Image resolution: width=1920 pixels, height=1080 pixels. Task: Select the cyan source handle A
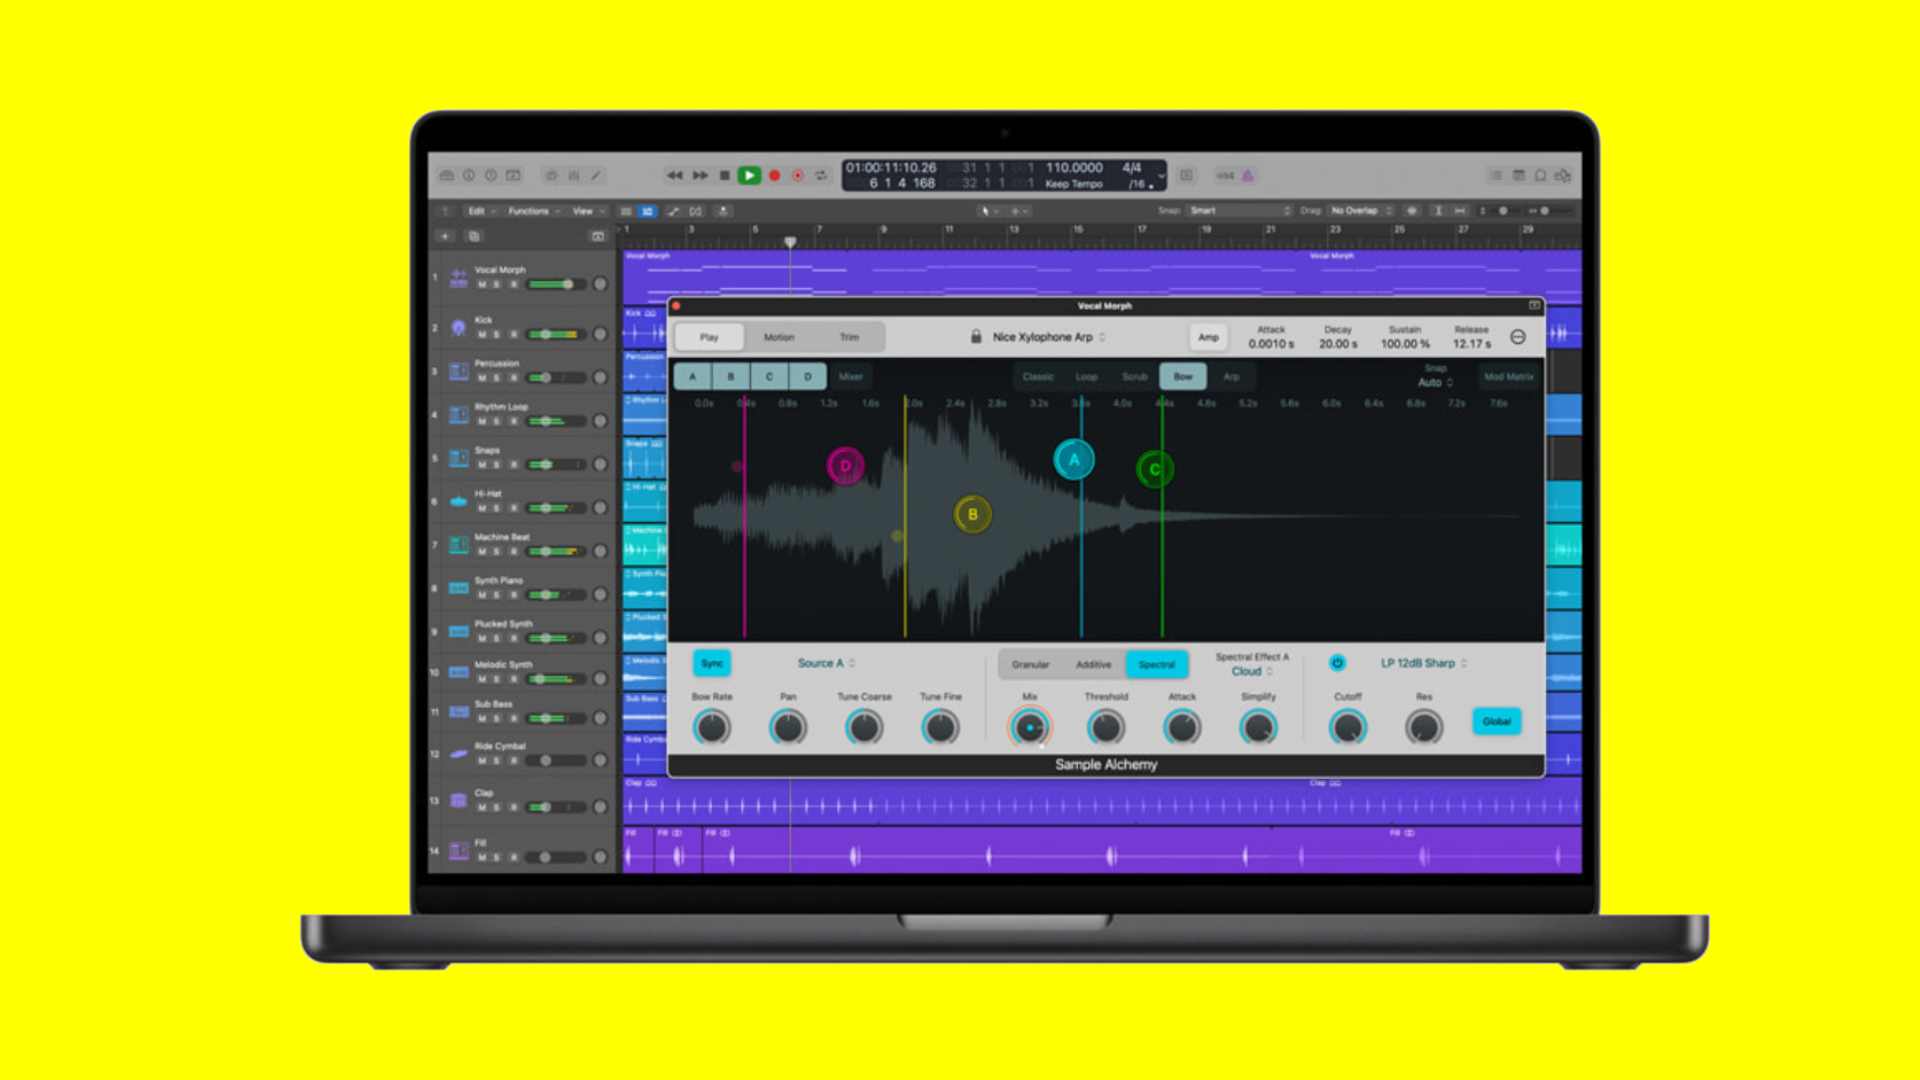1074,460
